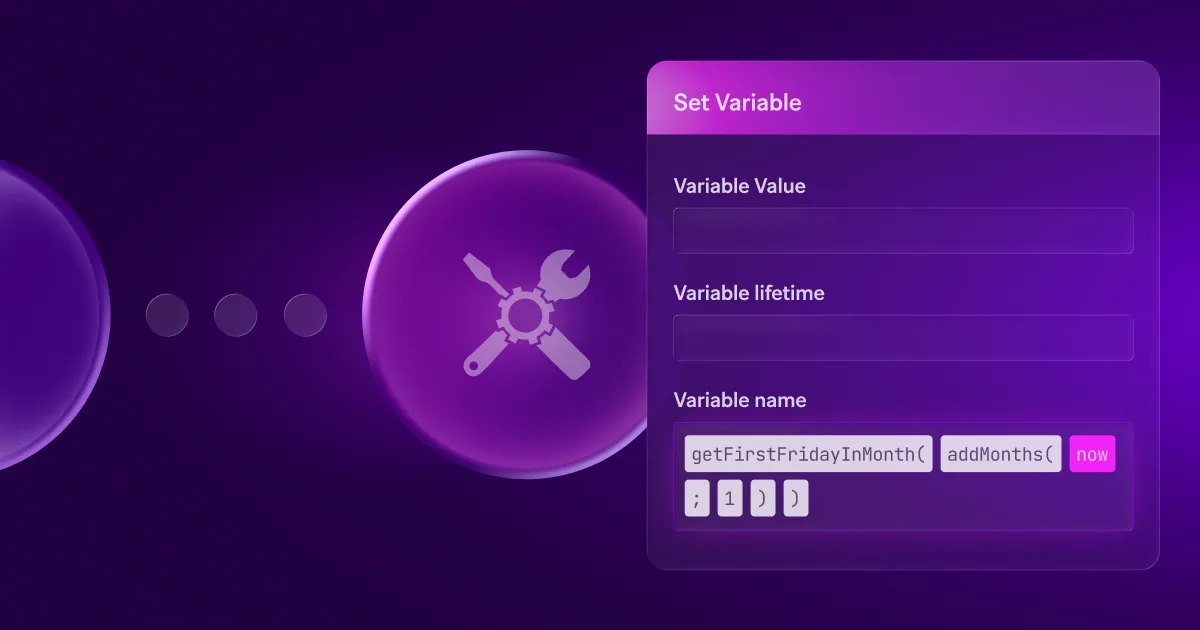Viewport: 1200px width, 630px height.
Task: Select the last closing parenthesis token
Action: click(x=796, y=499)
